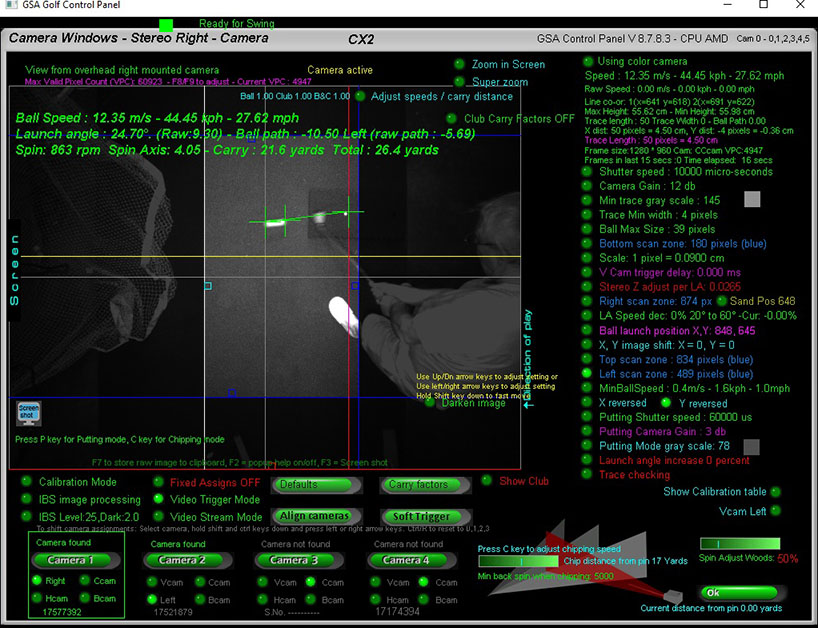
Task: Select X, Y image shift setting
Action: (x=587, y=345)
